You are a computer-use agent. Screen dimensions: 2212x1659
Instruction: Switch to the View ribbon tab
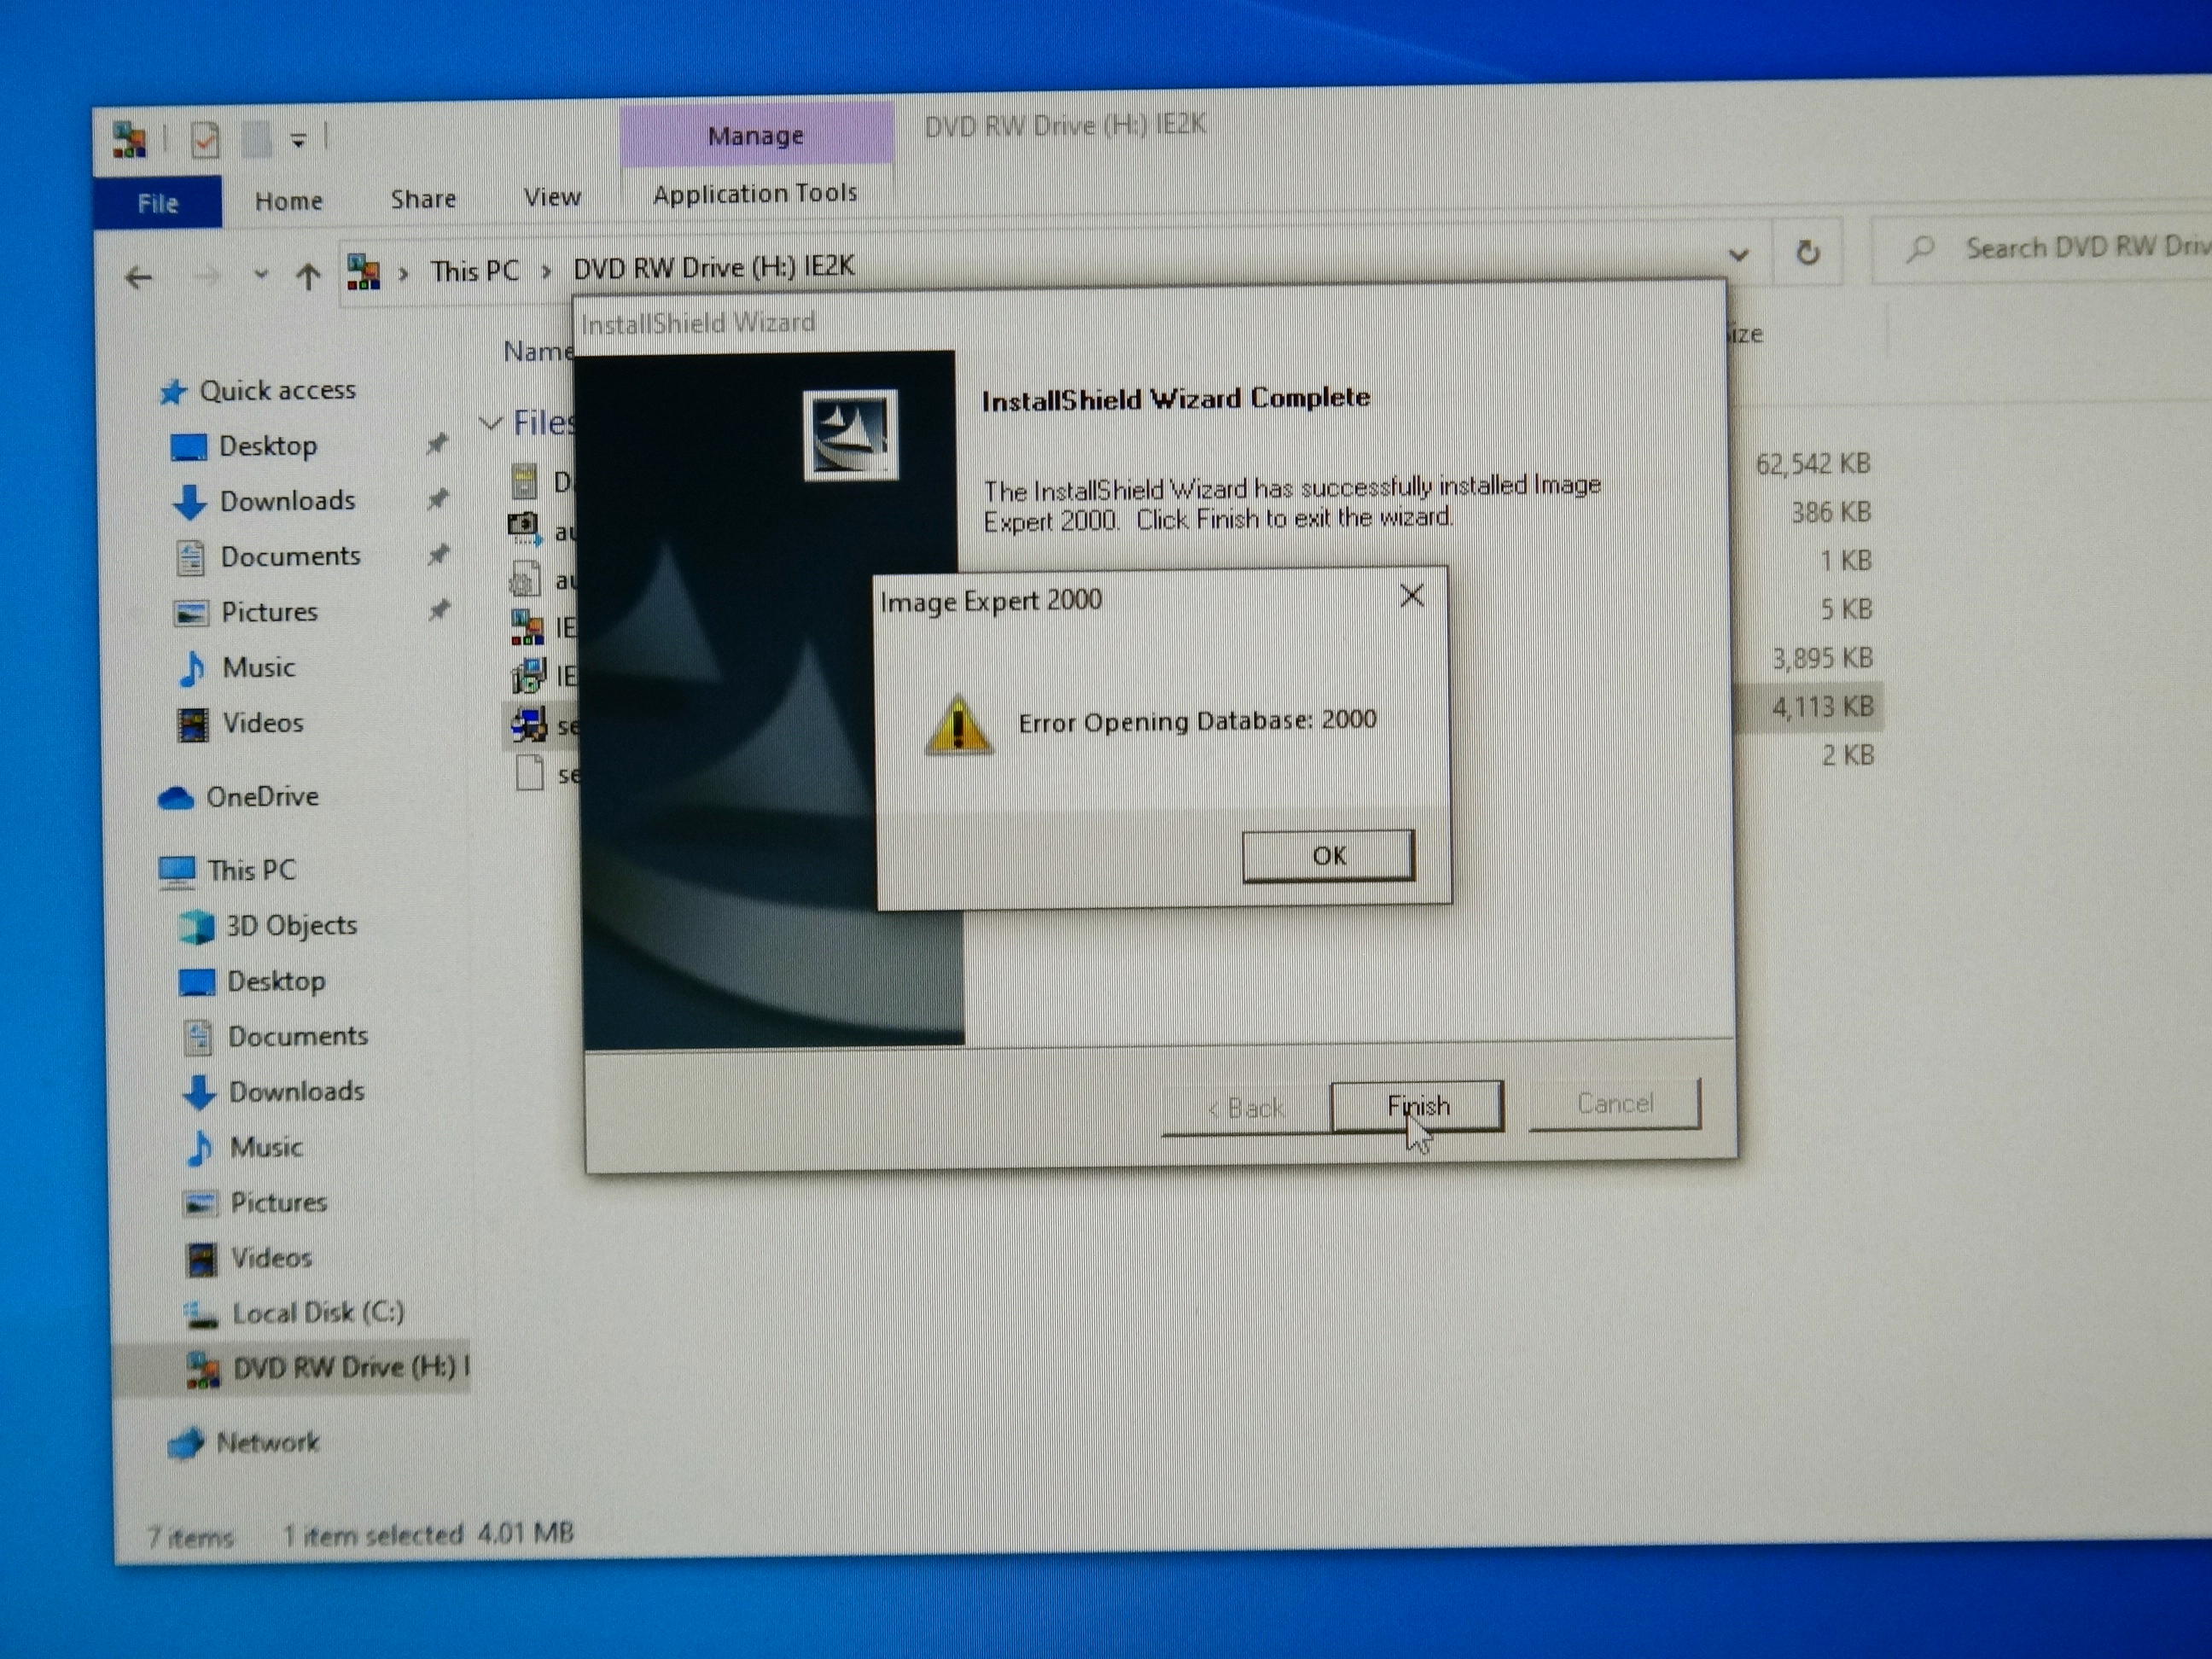[x=552, y=196]
